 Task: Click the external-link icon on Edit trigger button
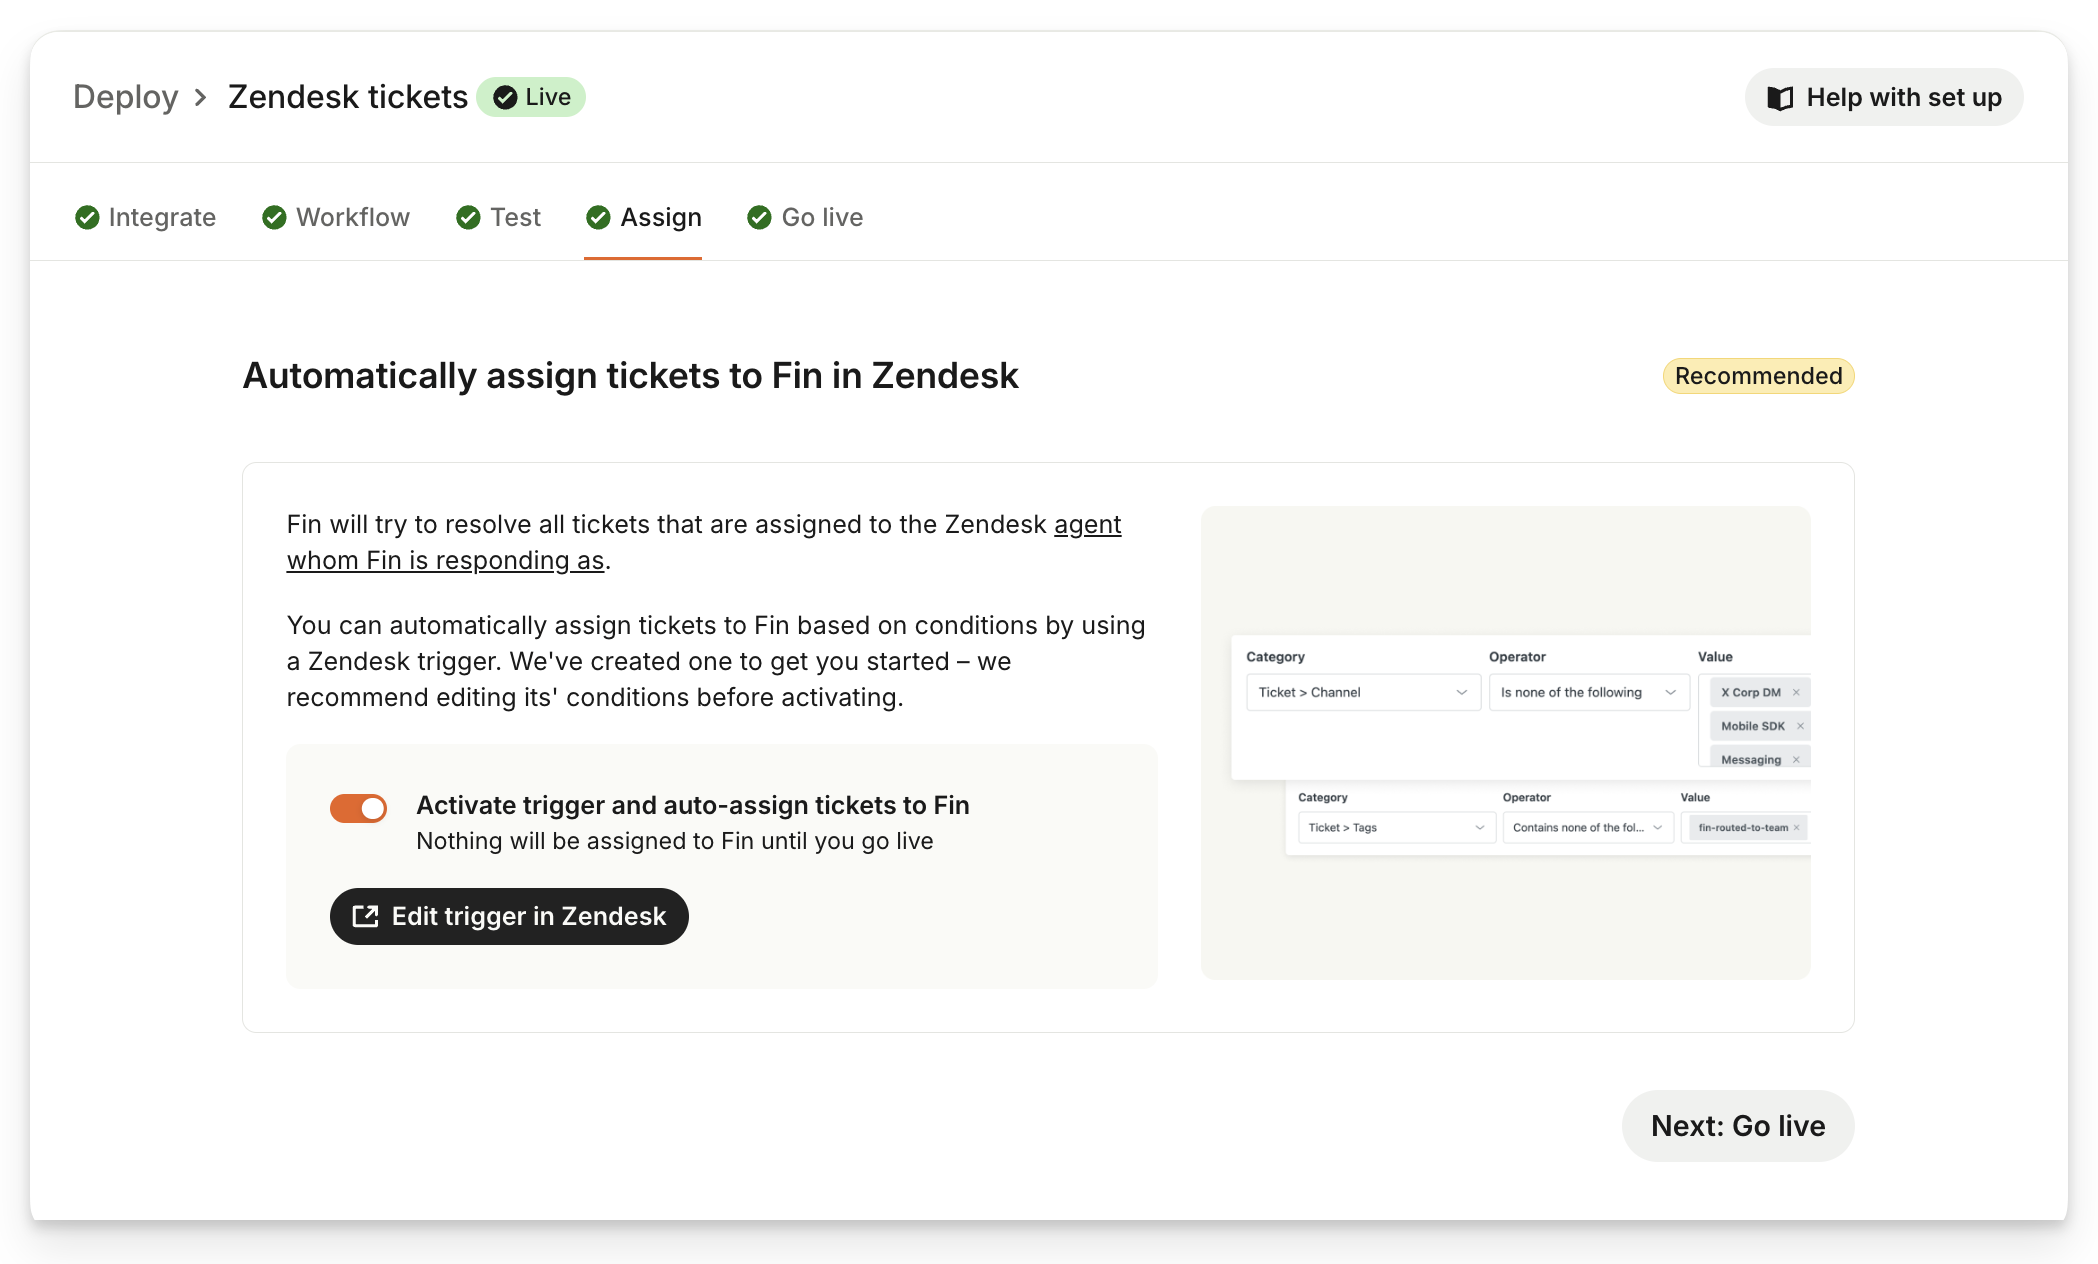pyautogui.click(x=366, y=916)
